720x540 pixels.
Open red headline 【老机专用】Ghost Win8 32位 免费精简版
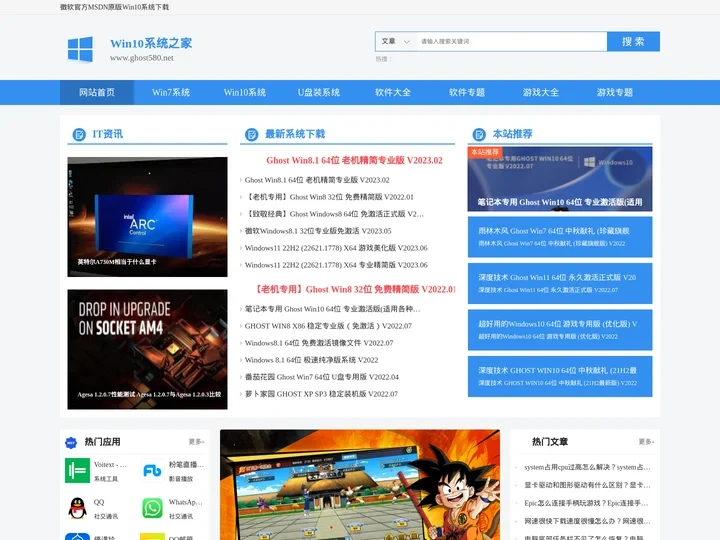354,289
